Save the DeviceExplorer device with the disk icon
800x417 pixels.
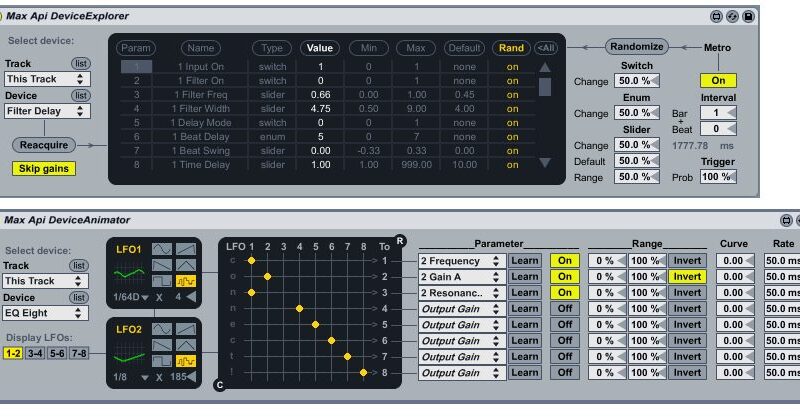(778, 17)
